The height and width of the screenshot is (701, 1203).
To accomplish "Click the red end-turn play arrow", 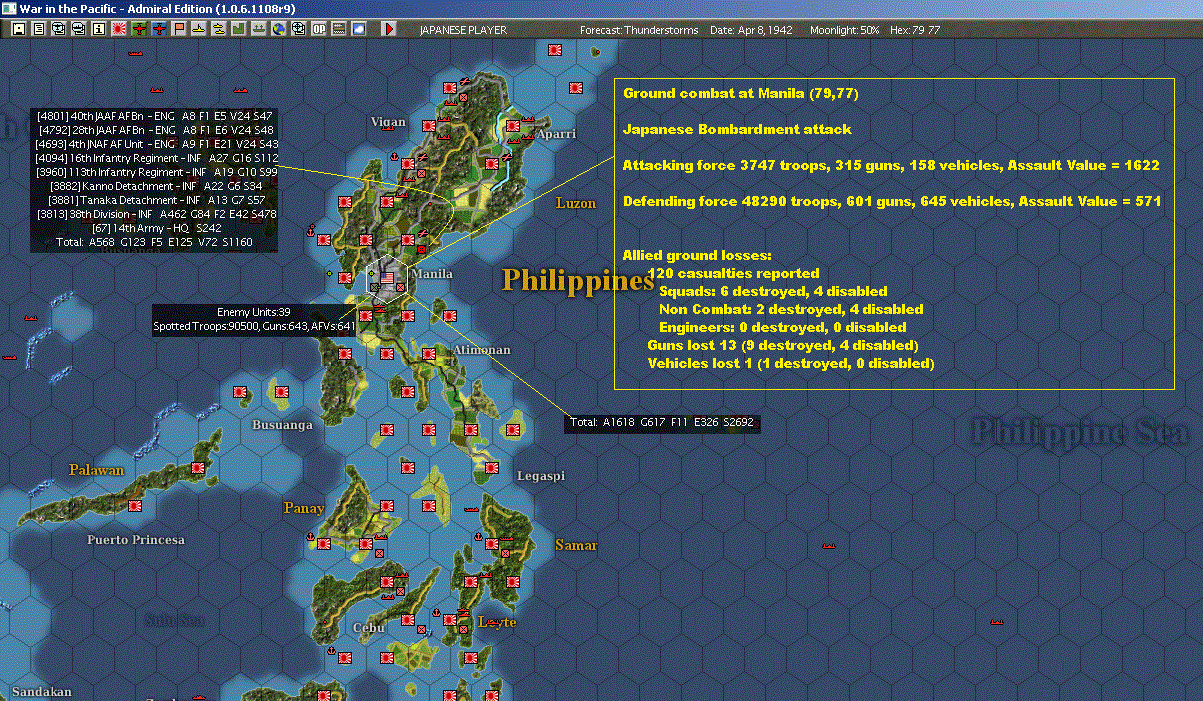I will point(389,29).
